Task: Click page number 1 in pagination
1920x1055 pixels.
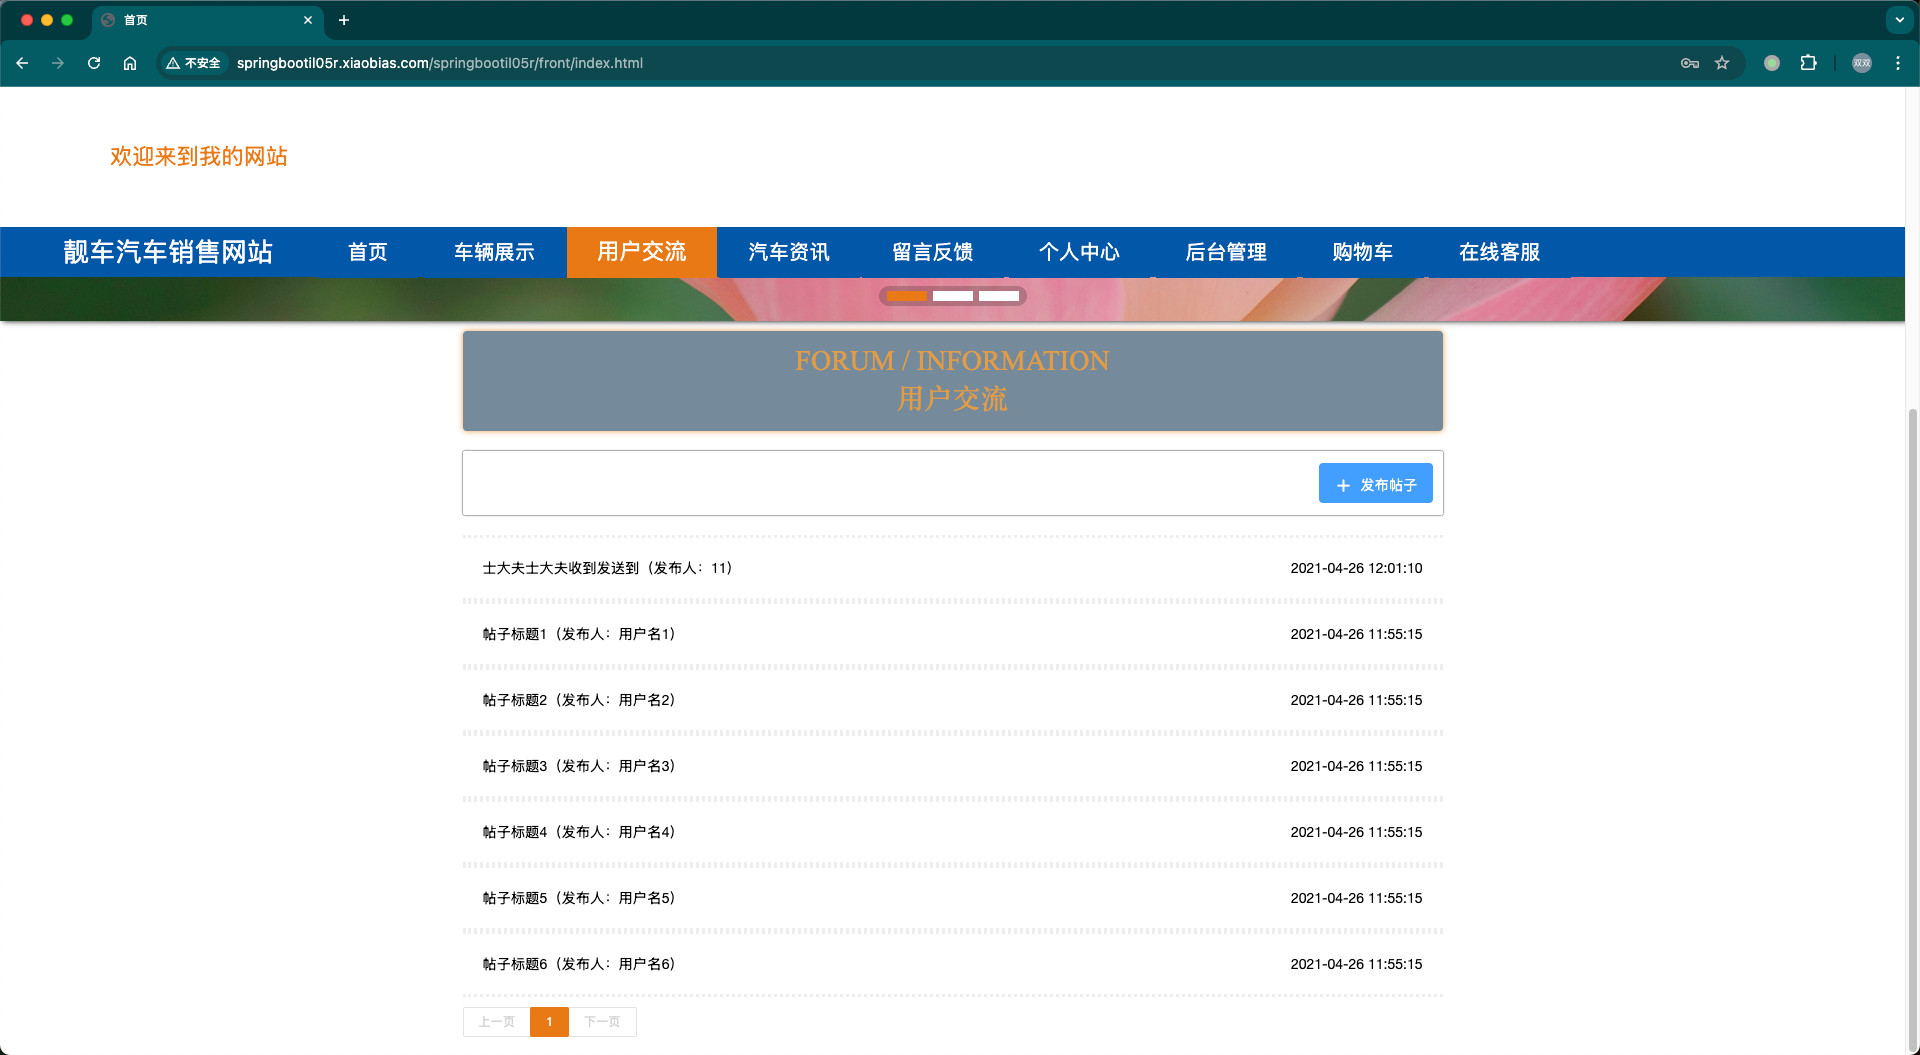Action: (x=549, y=1022)
